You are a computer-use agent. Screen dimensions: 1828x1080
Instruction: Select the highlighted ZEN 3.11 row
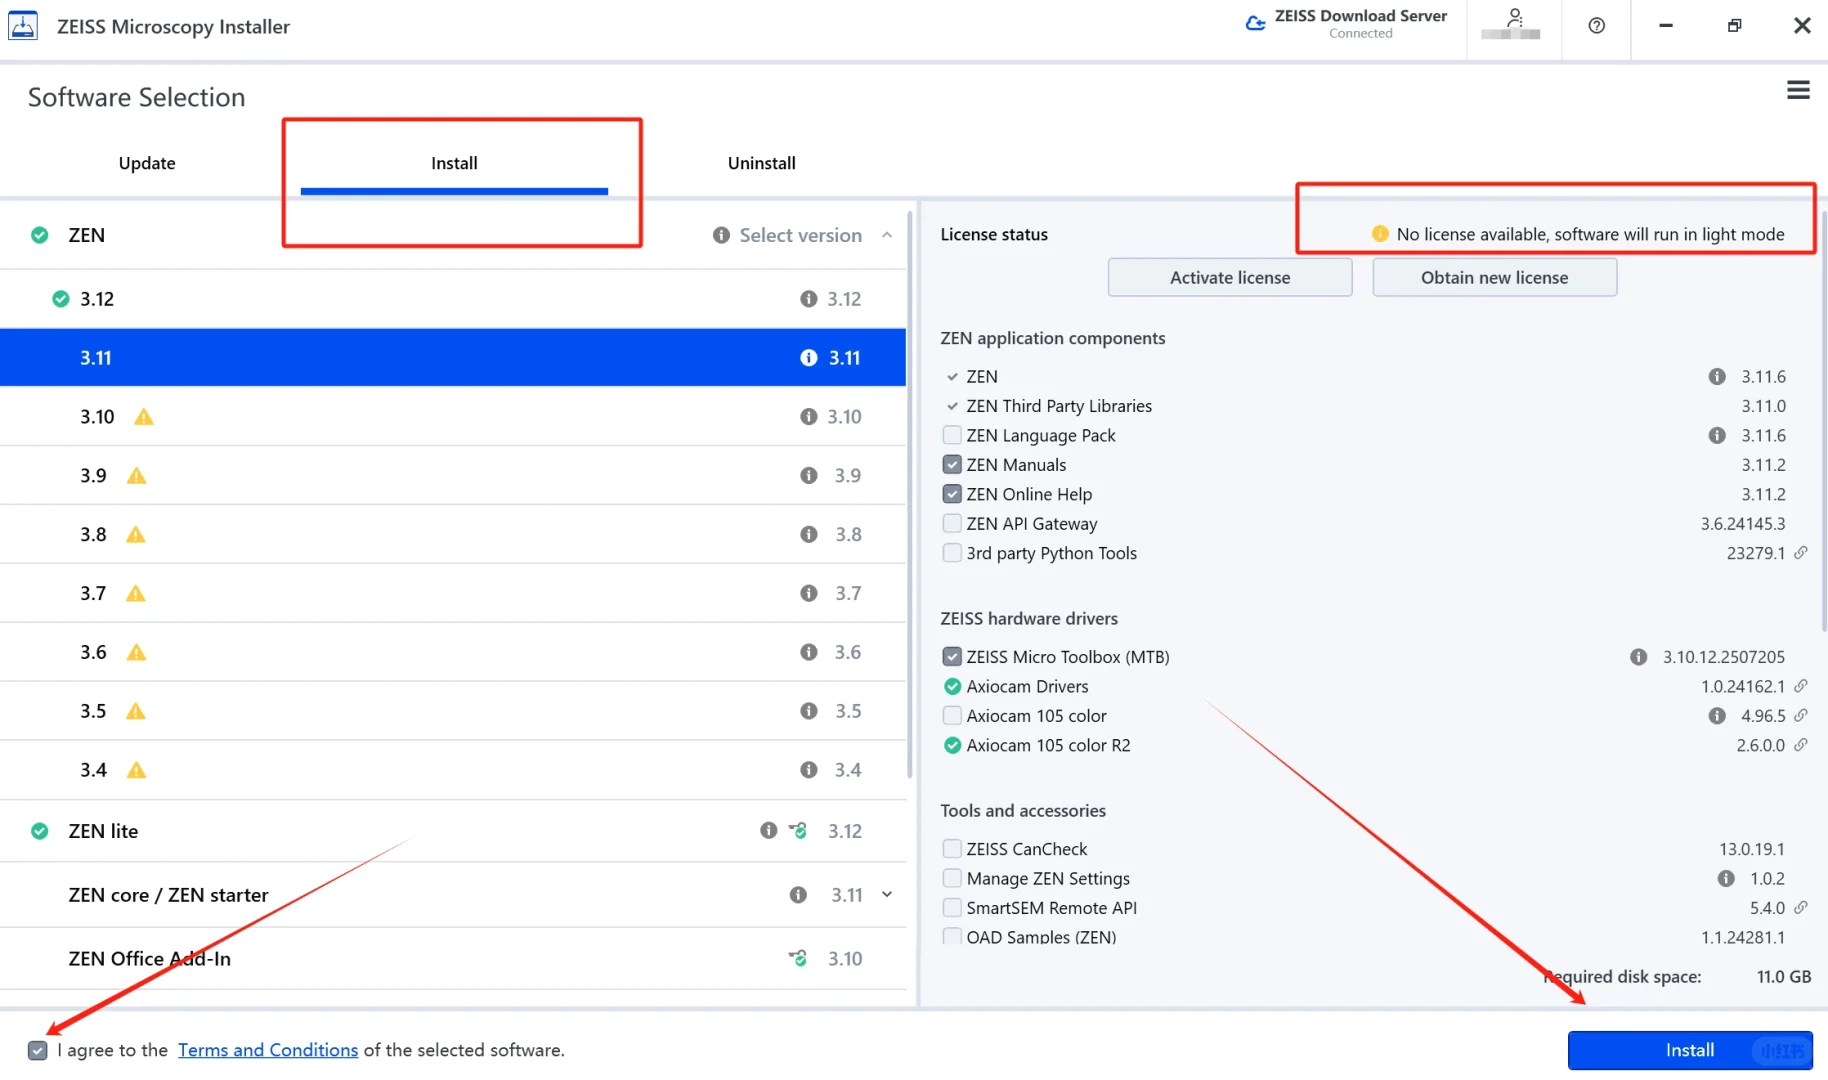(453, 358)
